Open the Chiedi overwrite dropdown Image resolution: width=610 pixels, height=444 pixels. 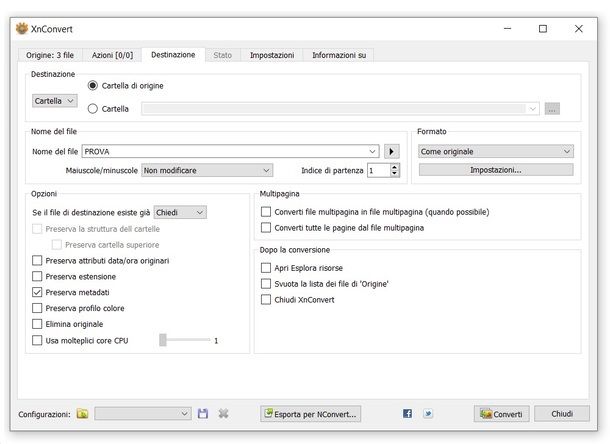(180, 212)
